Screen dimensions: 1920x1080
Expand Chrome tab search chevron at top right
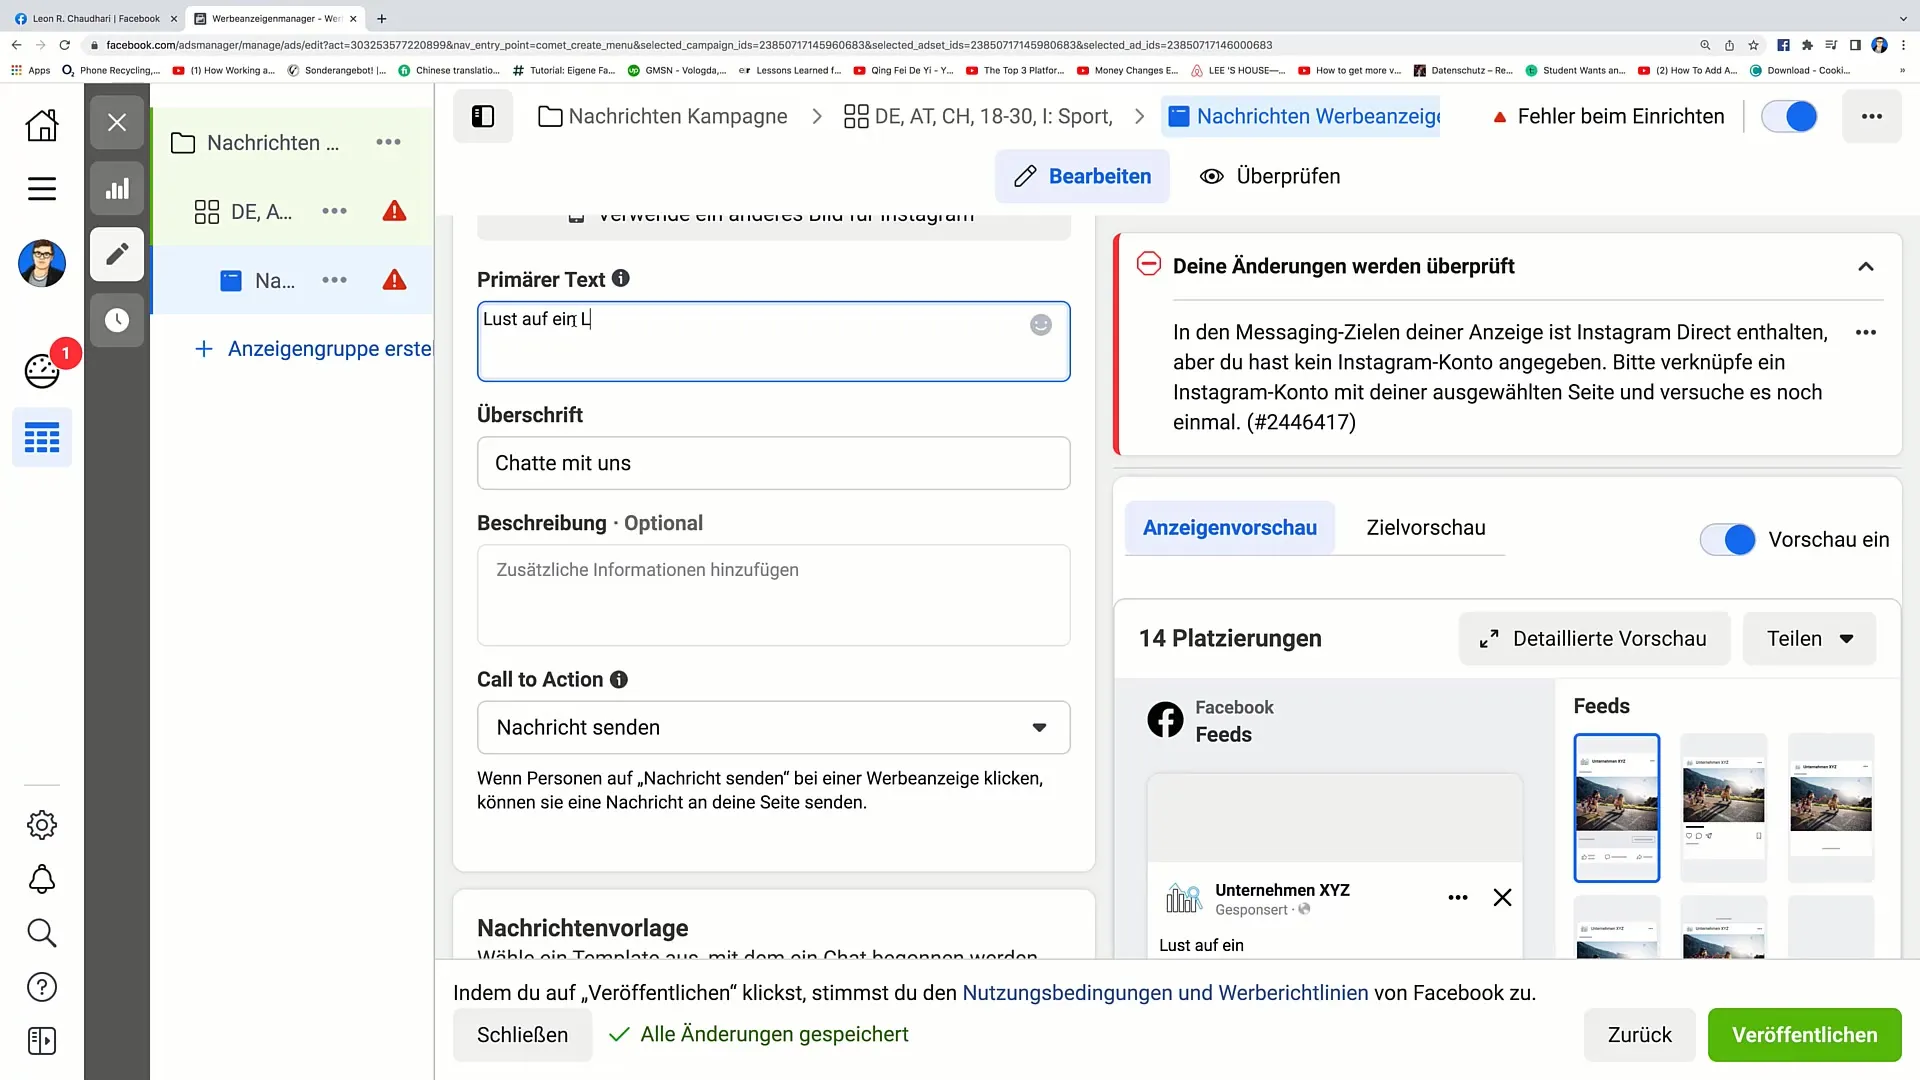click(x=1902, y=18)
